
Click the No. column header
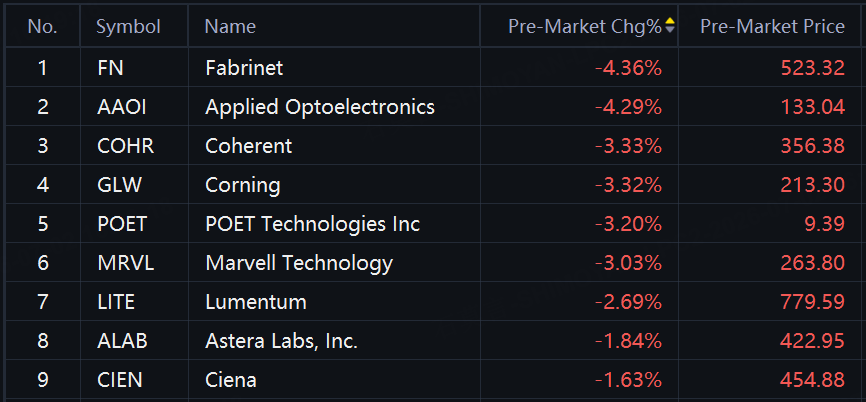43,27
